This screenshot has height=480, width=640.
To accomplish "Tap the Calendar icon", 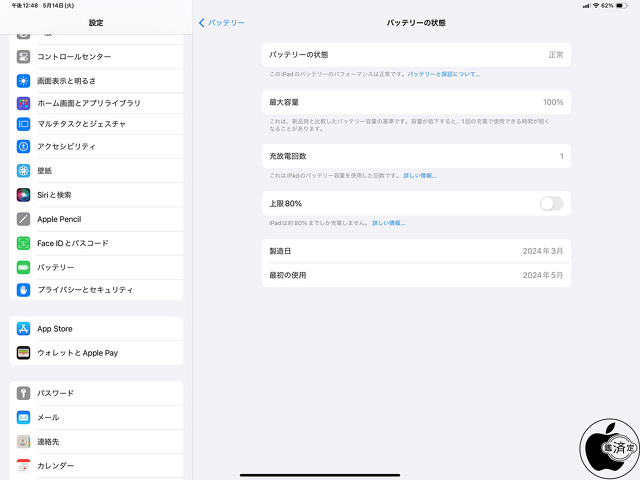I will 23,466.
